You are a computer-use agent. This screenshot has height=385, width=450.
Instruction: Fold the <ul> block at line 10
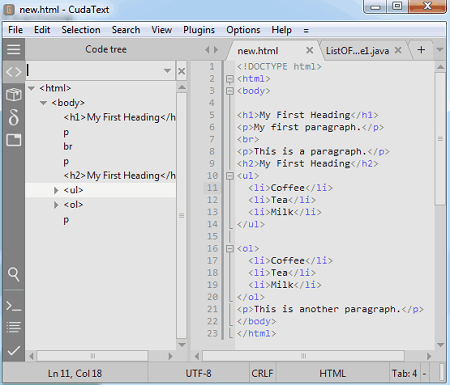(230, 176)
